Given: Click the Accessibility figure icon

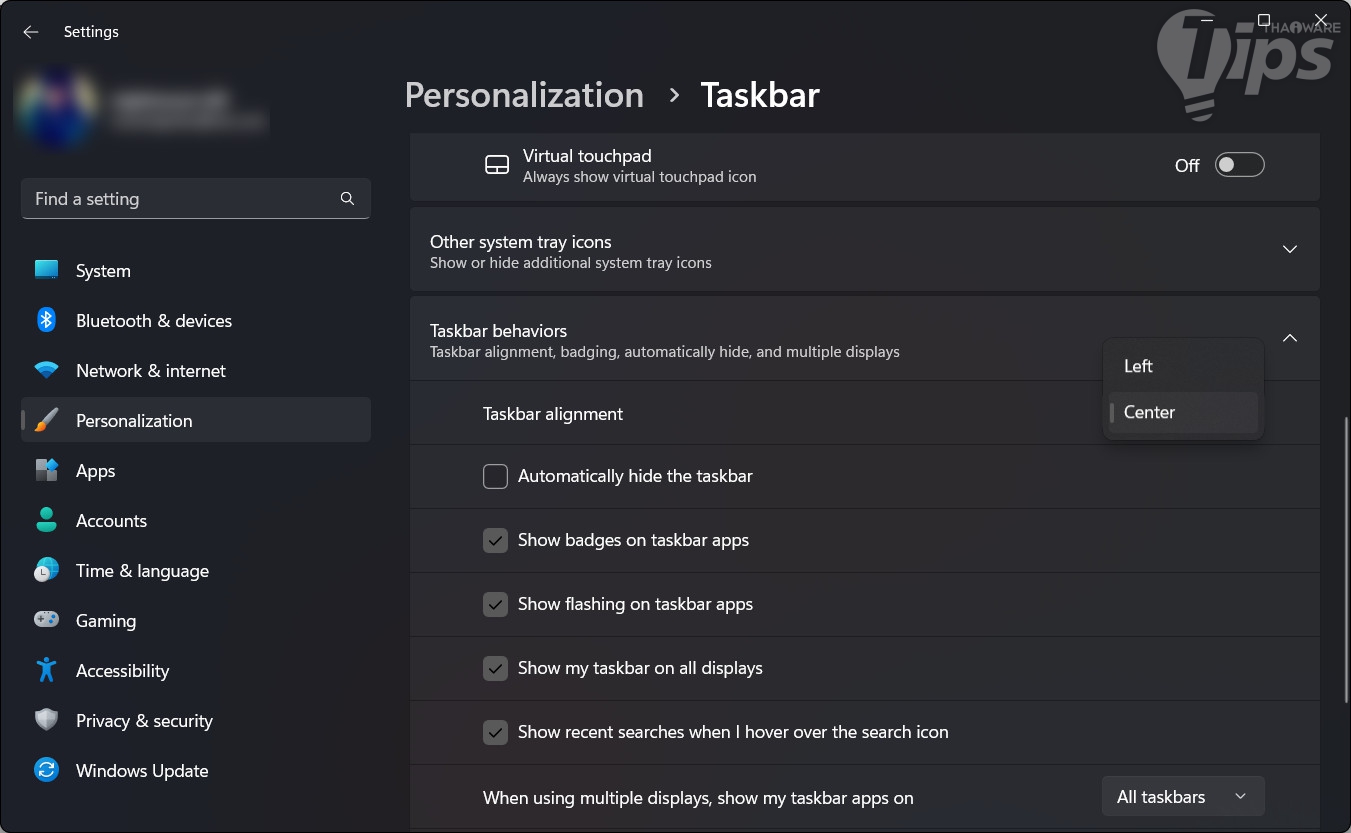Looking at the screenshot, I should point(46,670).
